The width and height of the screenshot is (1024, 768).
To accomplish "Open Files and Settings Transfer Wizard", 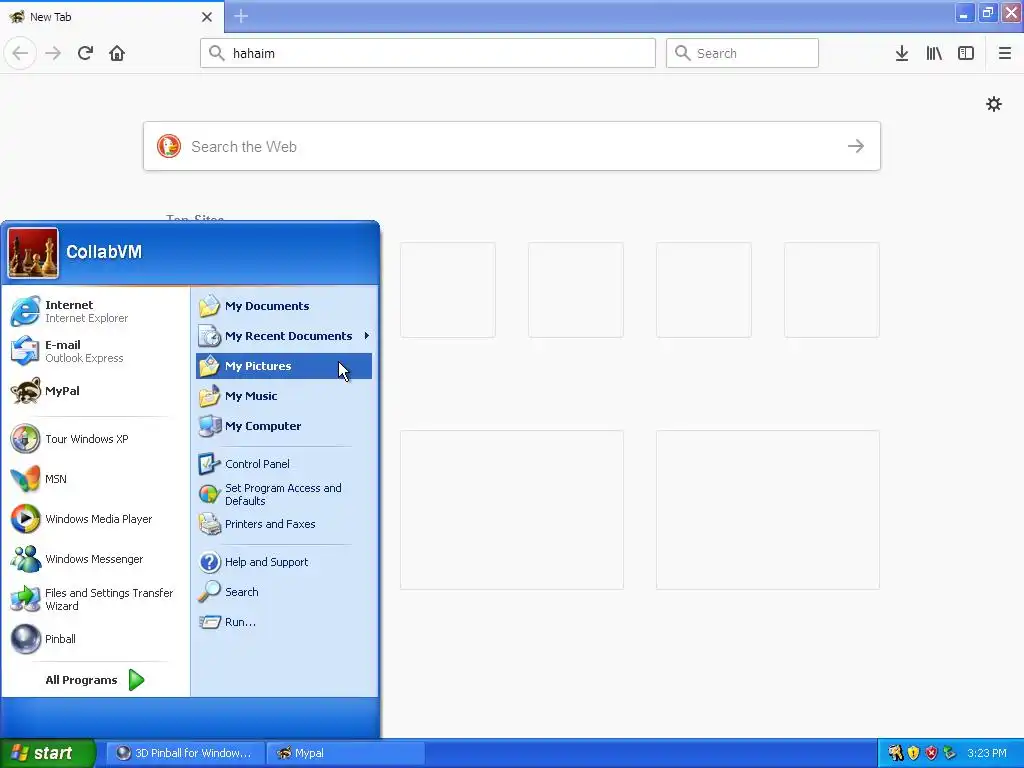I will pos(95,599).
